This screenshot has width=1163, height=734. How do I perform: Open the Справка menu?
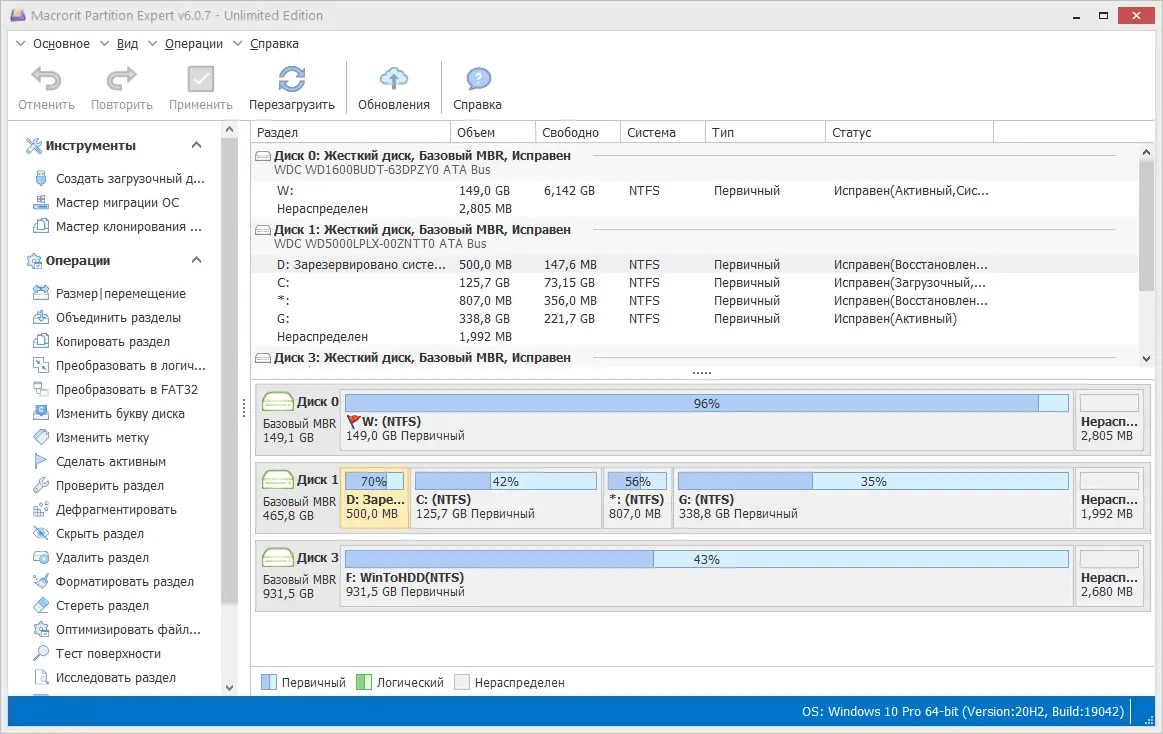[x=273, y=43]
